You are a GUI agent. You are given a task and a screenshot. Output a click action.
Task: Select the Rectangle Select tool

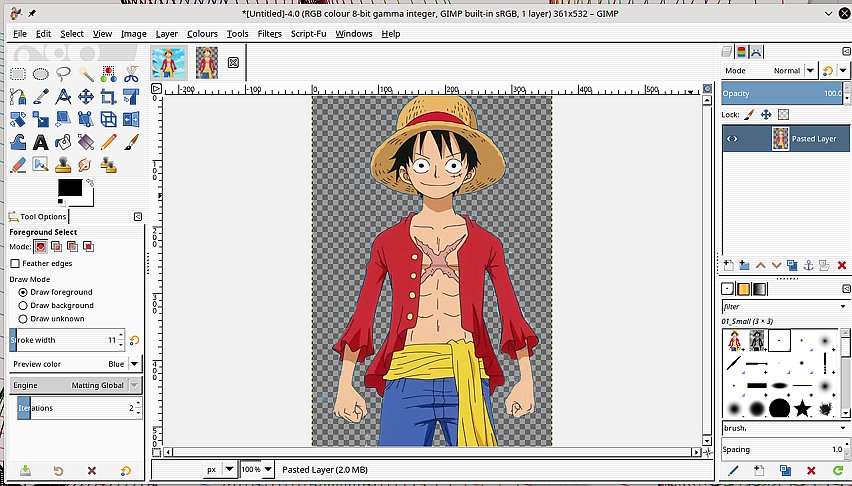(x=18, y=74)
